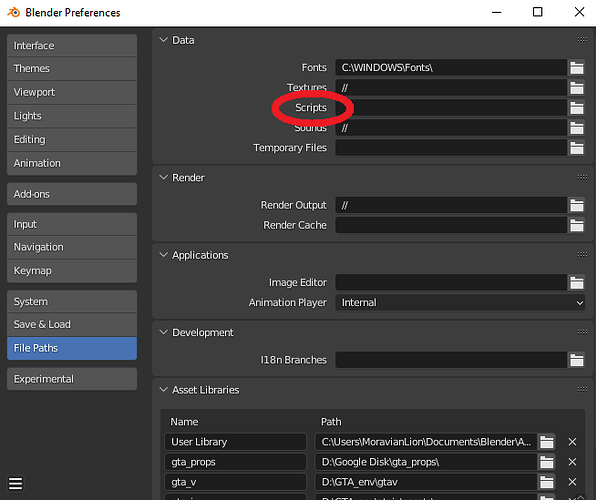Click the Sounds path field
The width and height of the screenshot is (596, 500).
451,128
